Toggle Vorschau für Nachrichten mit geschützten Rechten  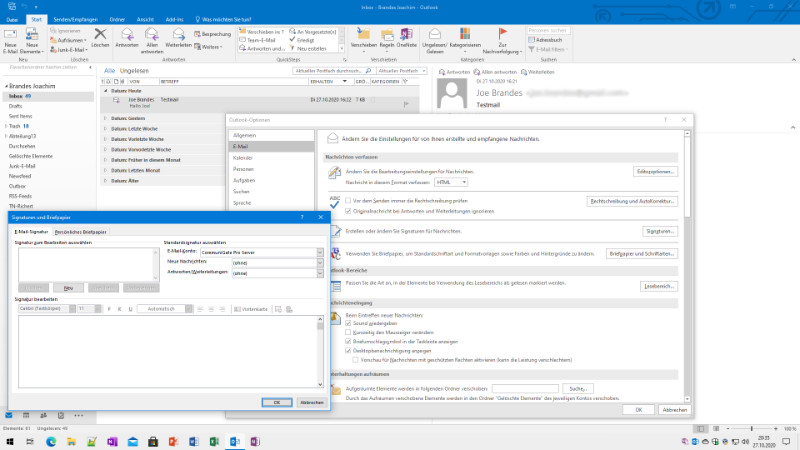tap(356, 360)
